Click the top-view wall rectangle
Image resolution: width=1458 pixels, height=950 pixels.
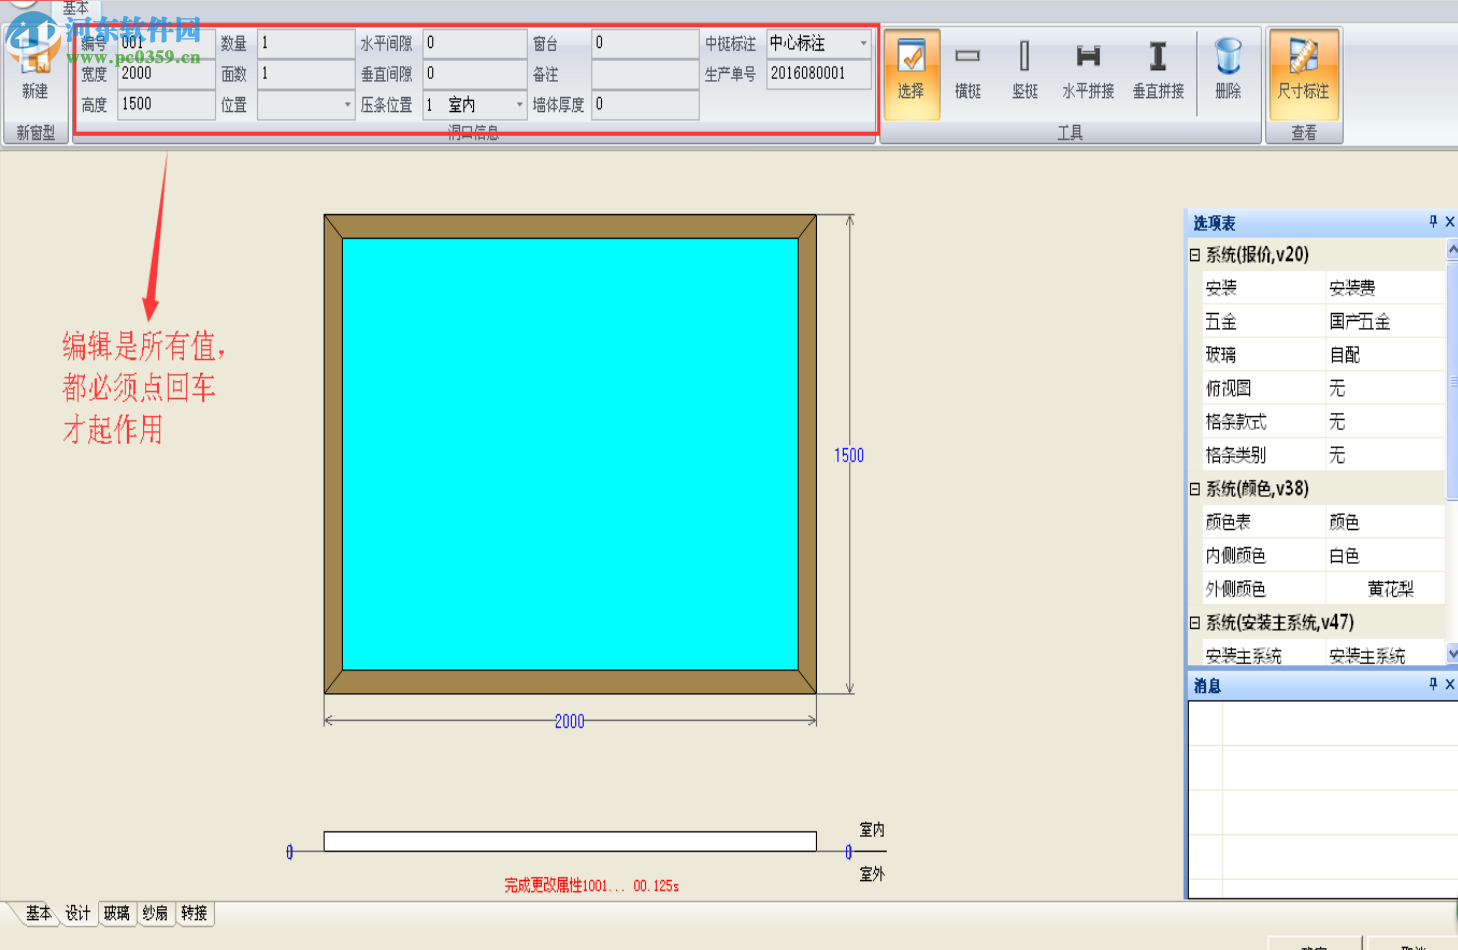pos(570,841)
